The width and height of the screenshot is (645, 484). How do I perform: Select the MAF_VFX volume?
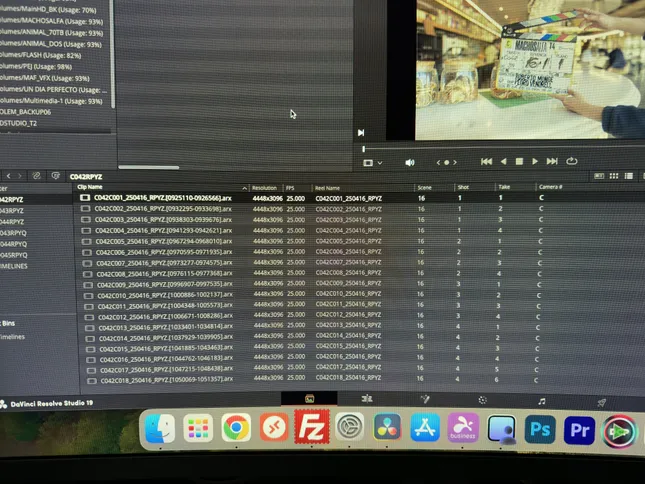click(44, 78)
